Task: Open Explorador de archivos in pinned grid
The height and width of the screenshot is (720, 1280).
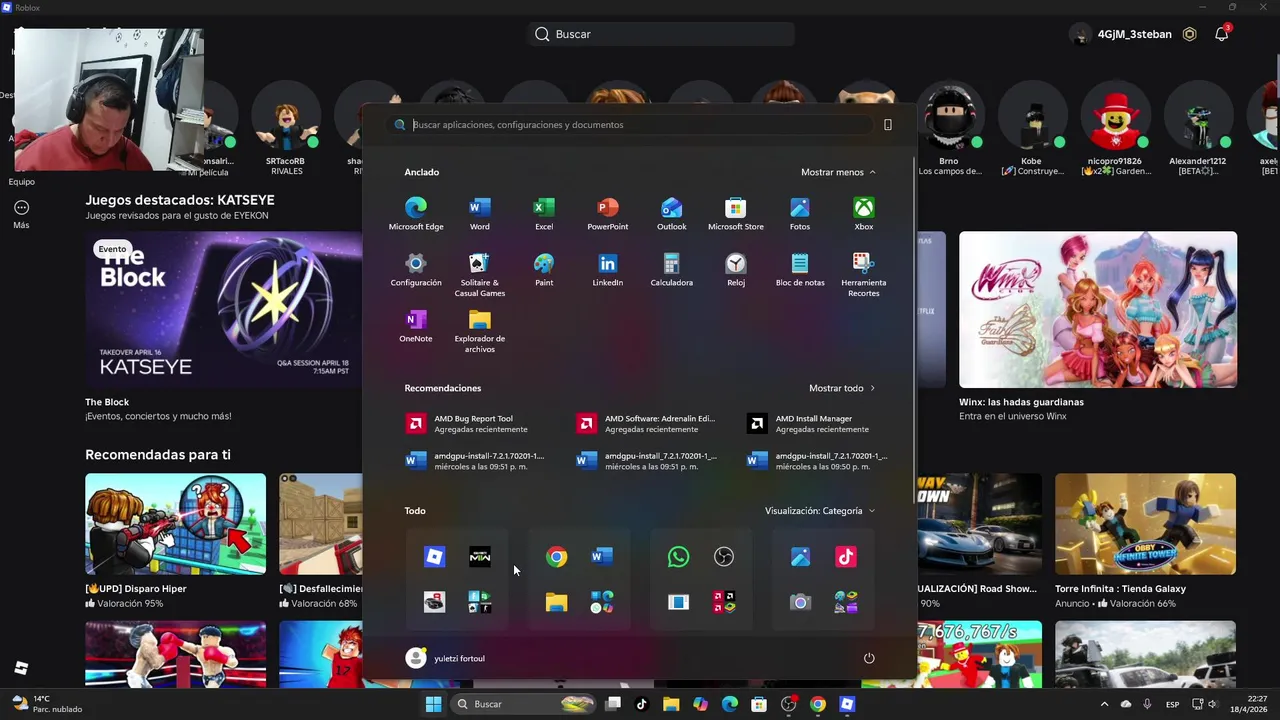Action: coord(480,331)
